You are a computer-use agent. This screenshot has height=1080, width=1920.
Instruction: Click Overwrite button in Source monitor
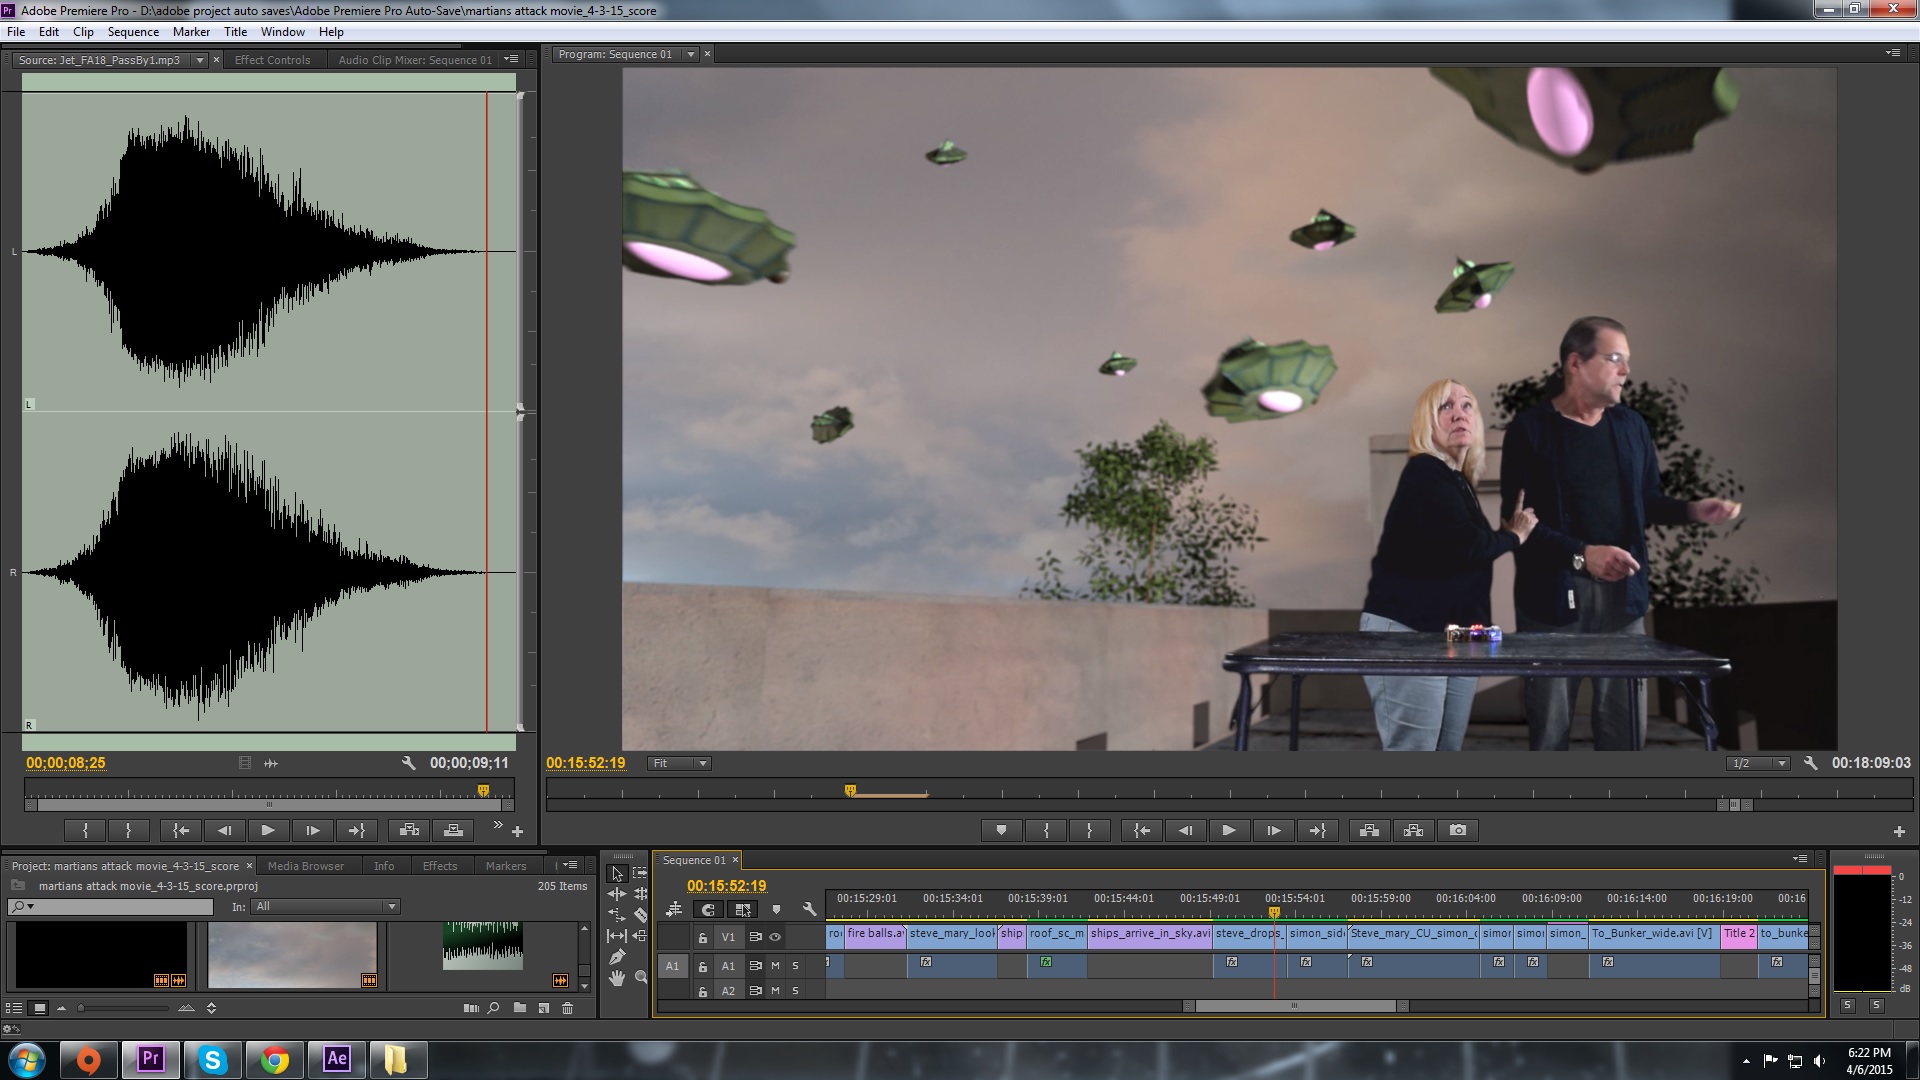pos(453,830)
